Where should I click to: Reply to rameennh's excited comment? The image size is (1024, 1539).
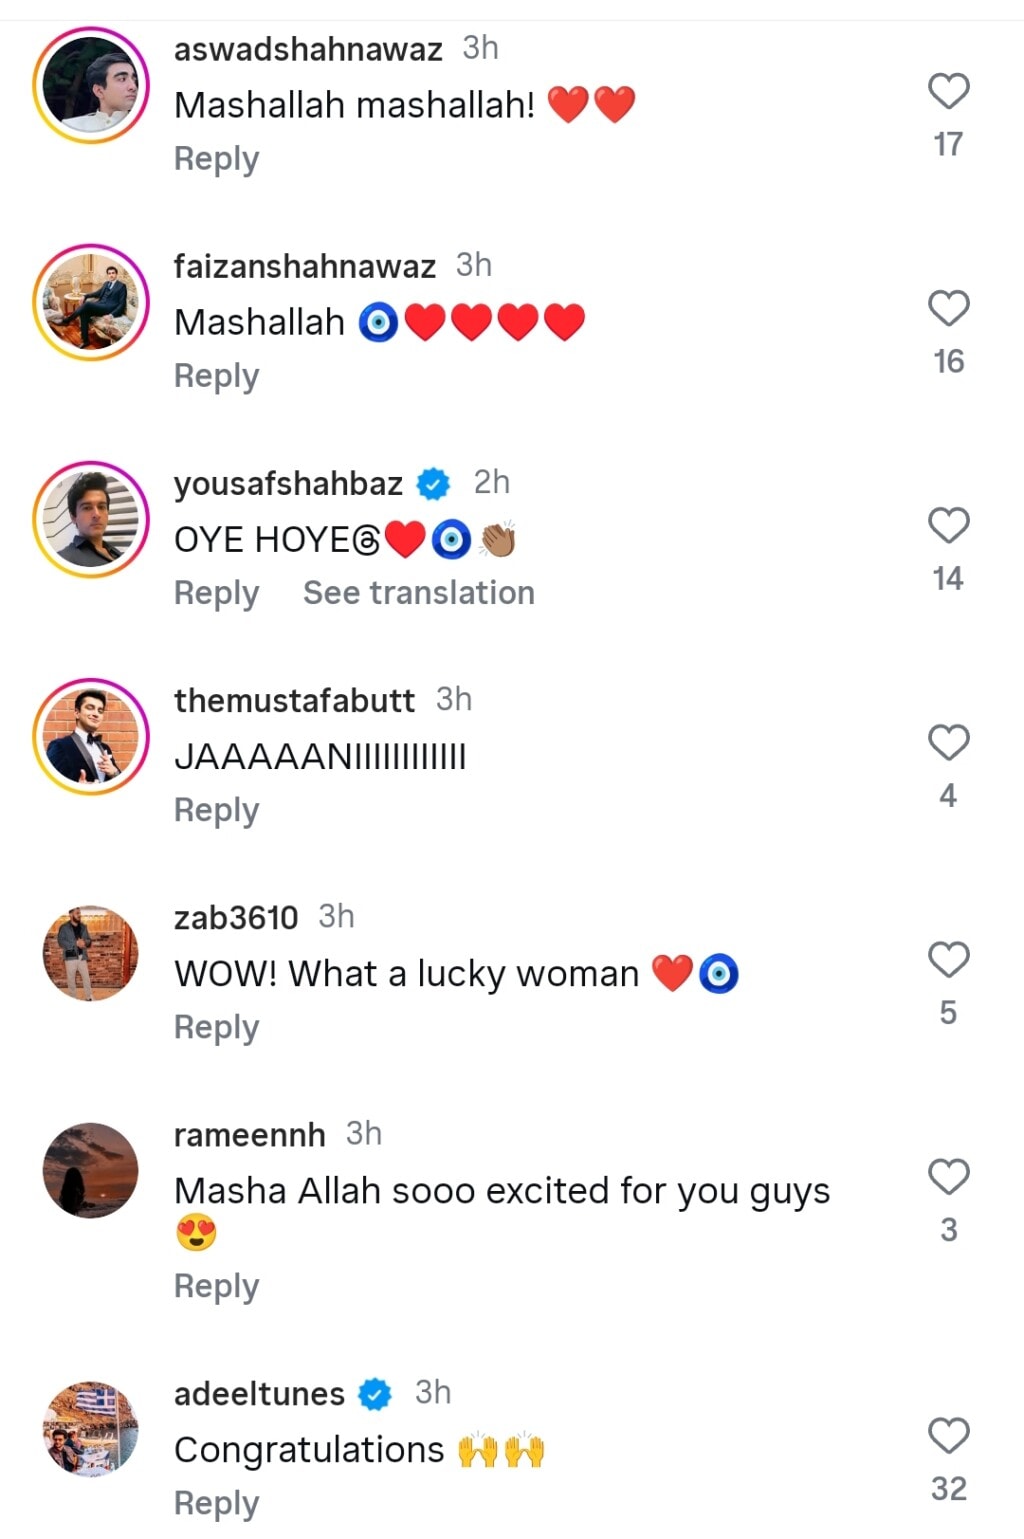pyautogui.click(x=215, y=1287)
